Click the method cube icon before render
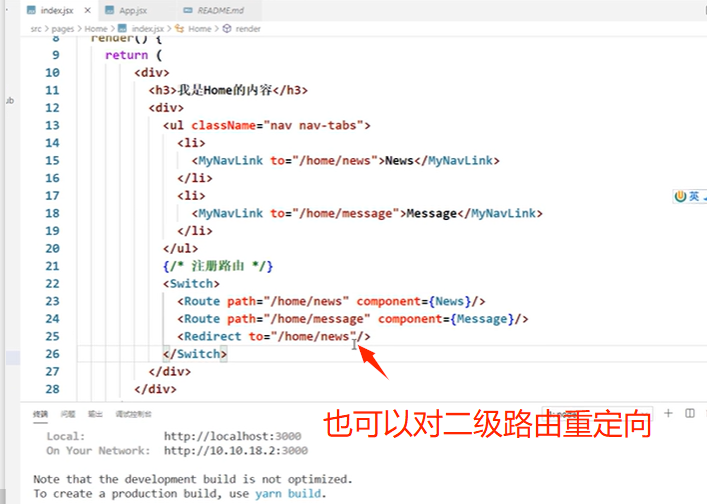Image resolution: width=707 pixels, height=504 pixels. pos(227,29)
